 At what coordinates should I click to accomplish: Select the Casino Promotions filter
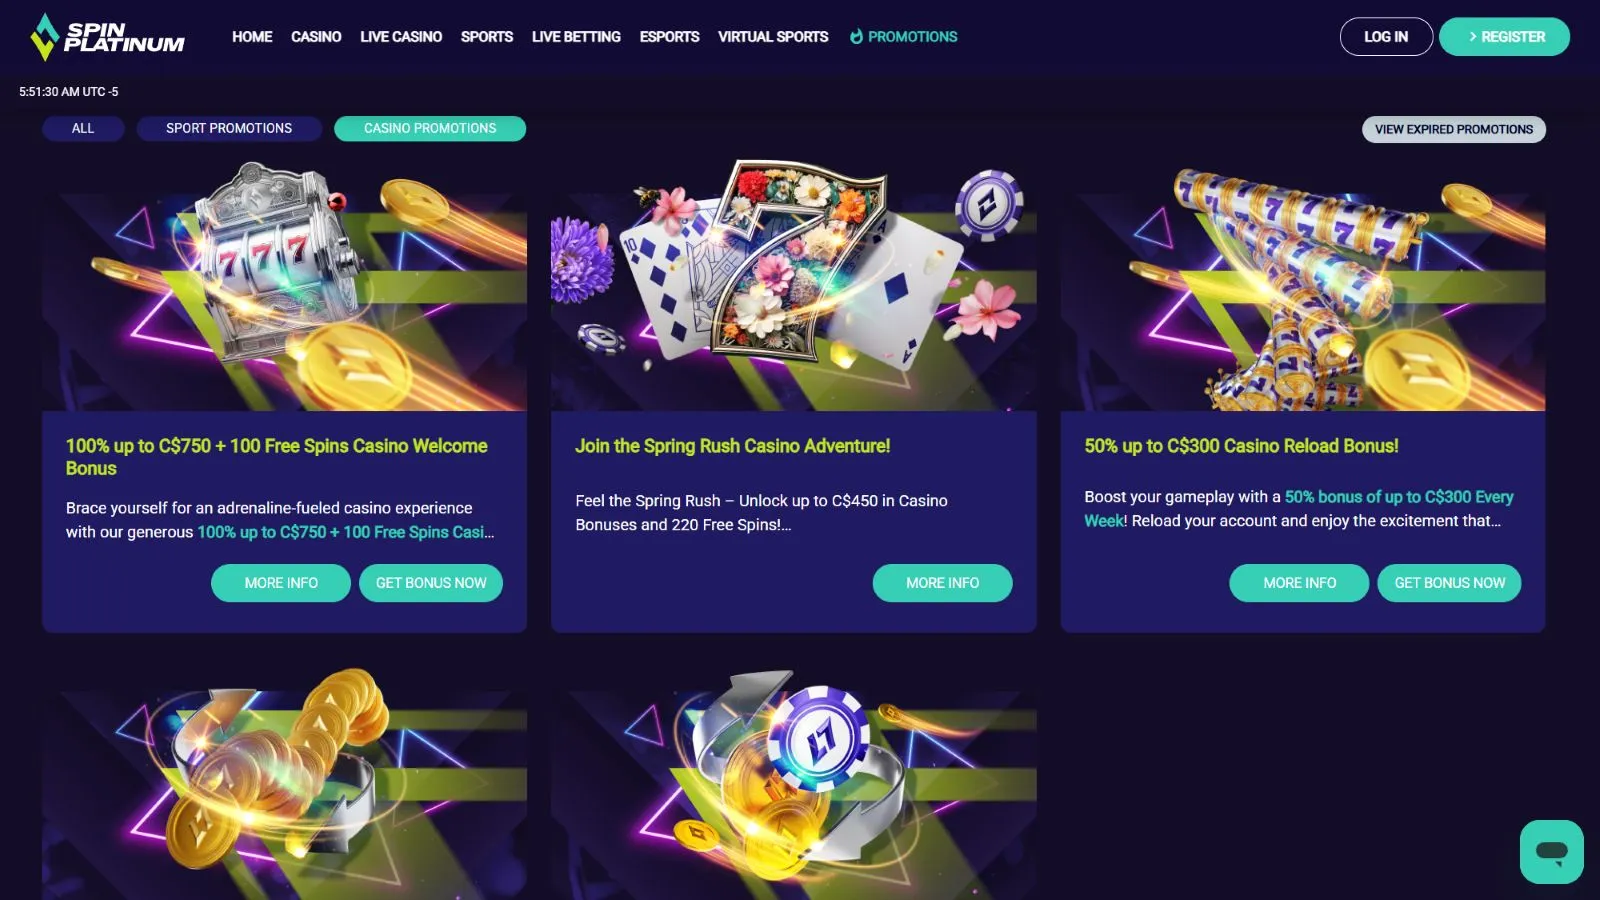click(430, 129)
